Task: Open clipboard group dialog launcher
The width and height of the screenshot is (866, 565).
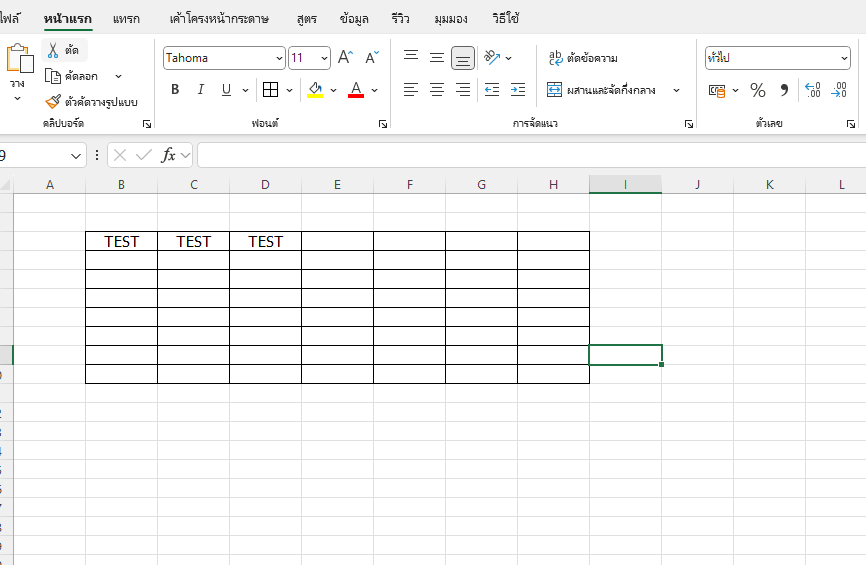Action: click(x=147, y=124)
